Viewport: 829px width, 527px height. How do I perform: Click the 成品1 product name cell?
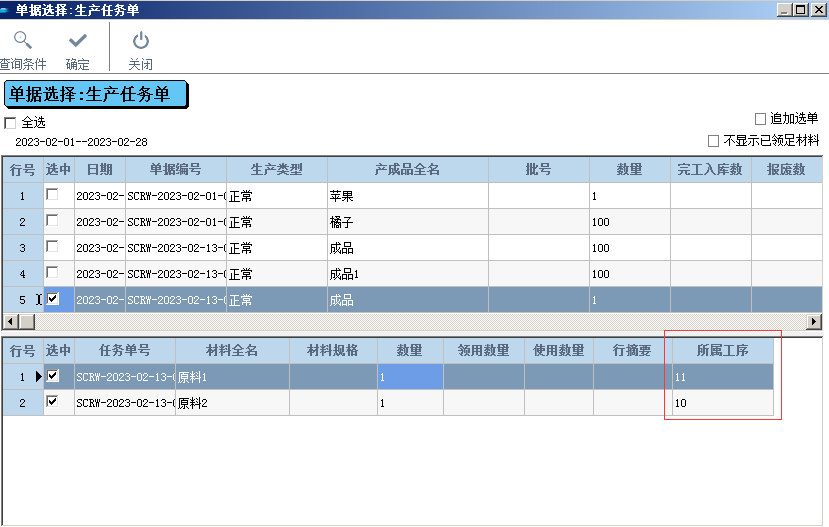[x=407, y=274]
